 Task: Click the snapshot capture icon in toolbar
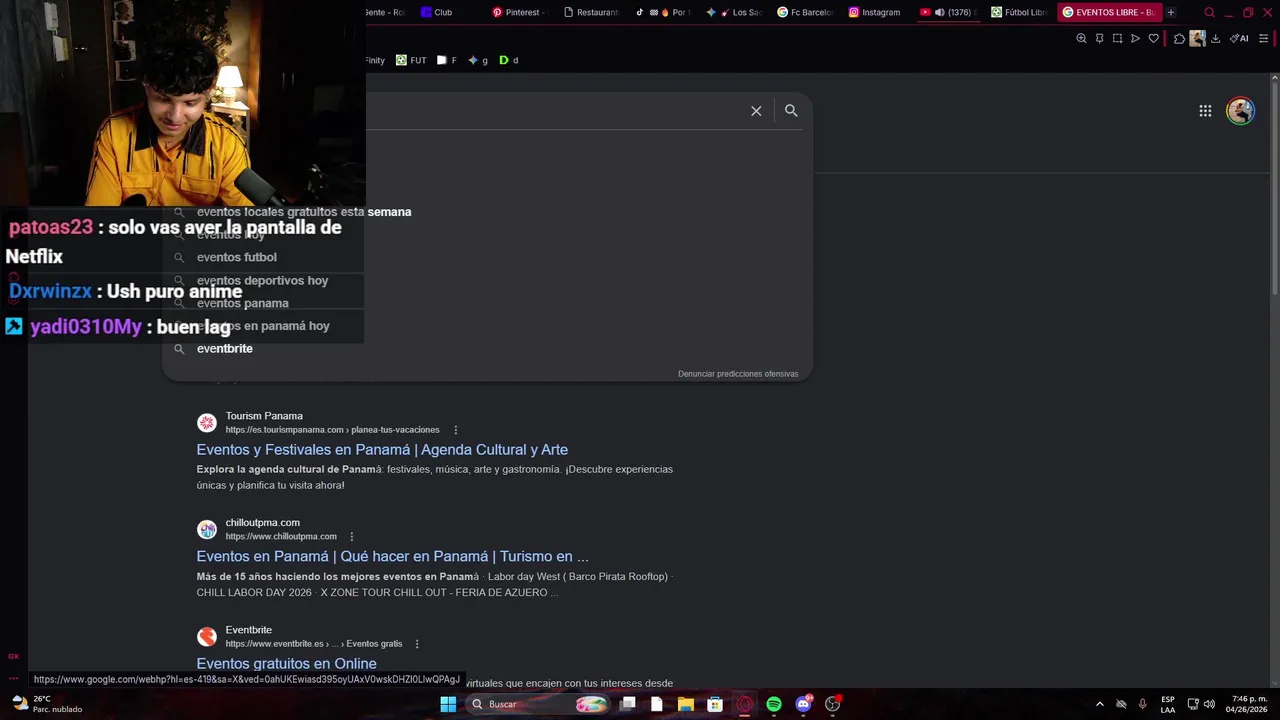(1117, 39)
